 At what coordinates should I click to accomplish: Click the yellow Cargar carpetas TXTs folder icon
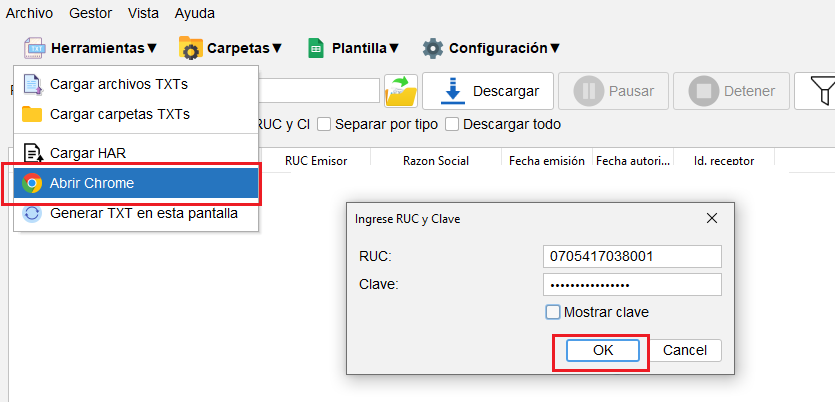[x=32, y=114]
